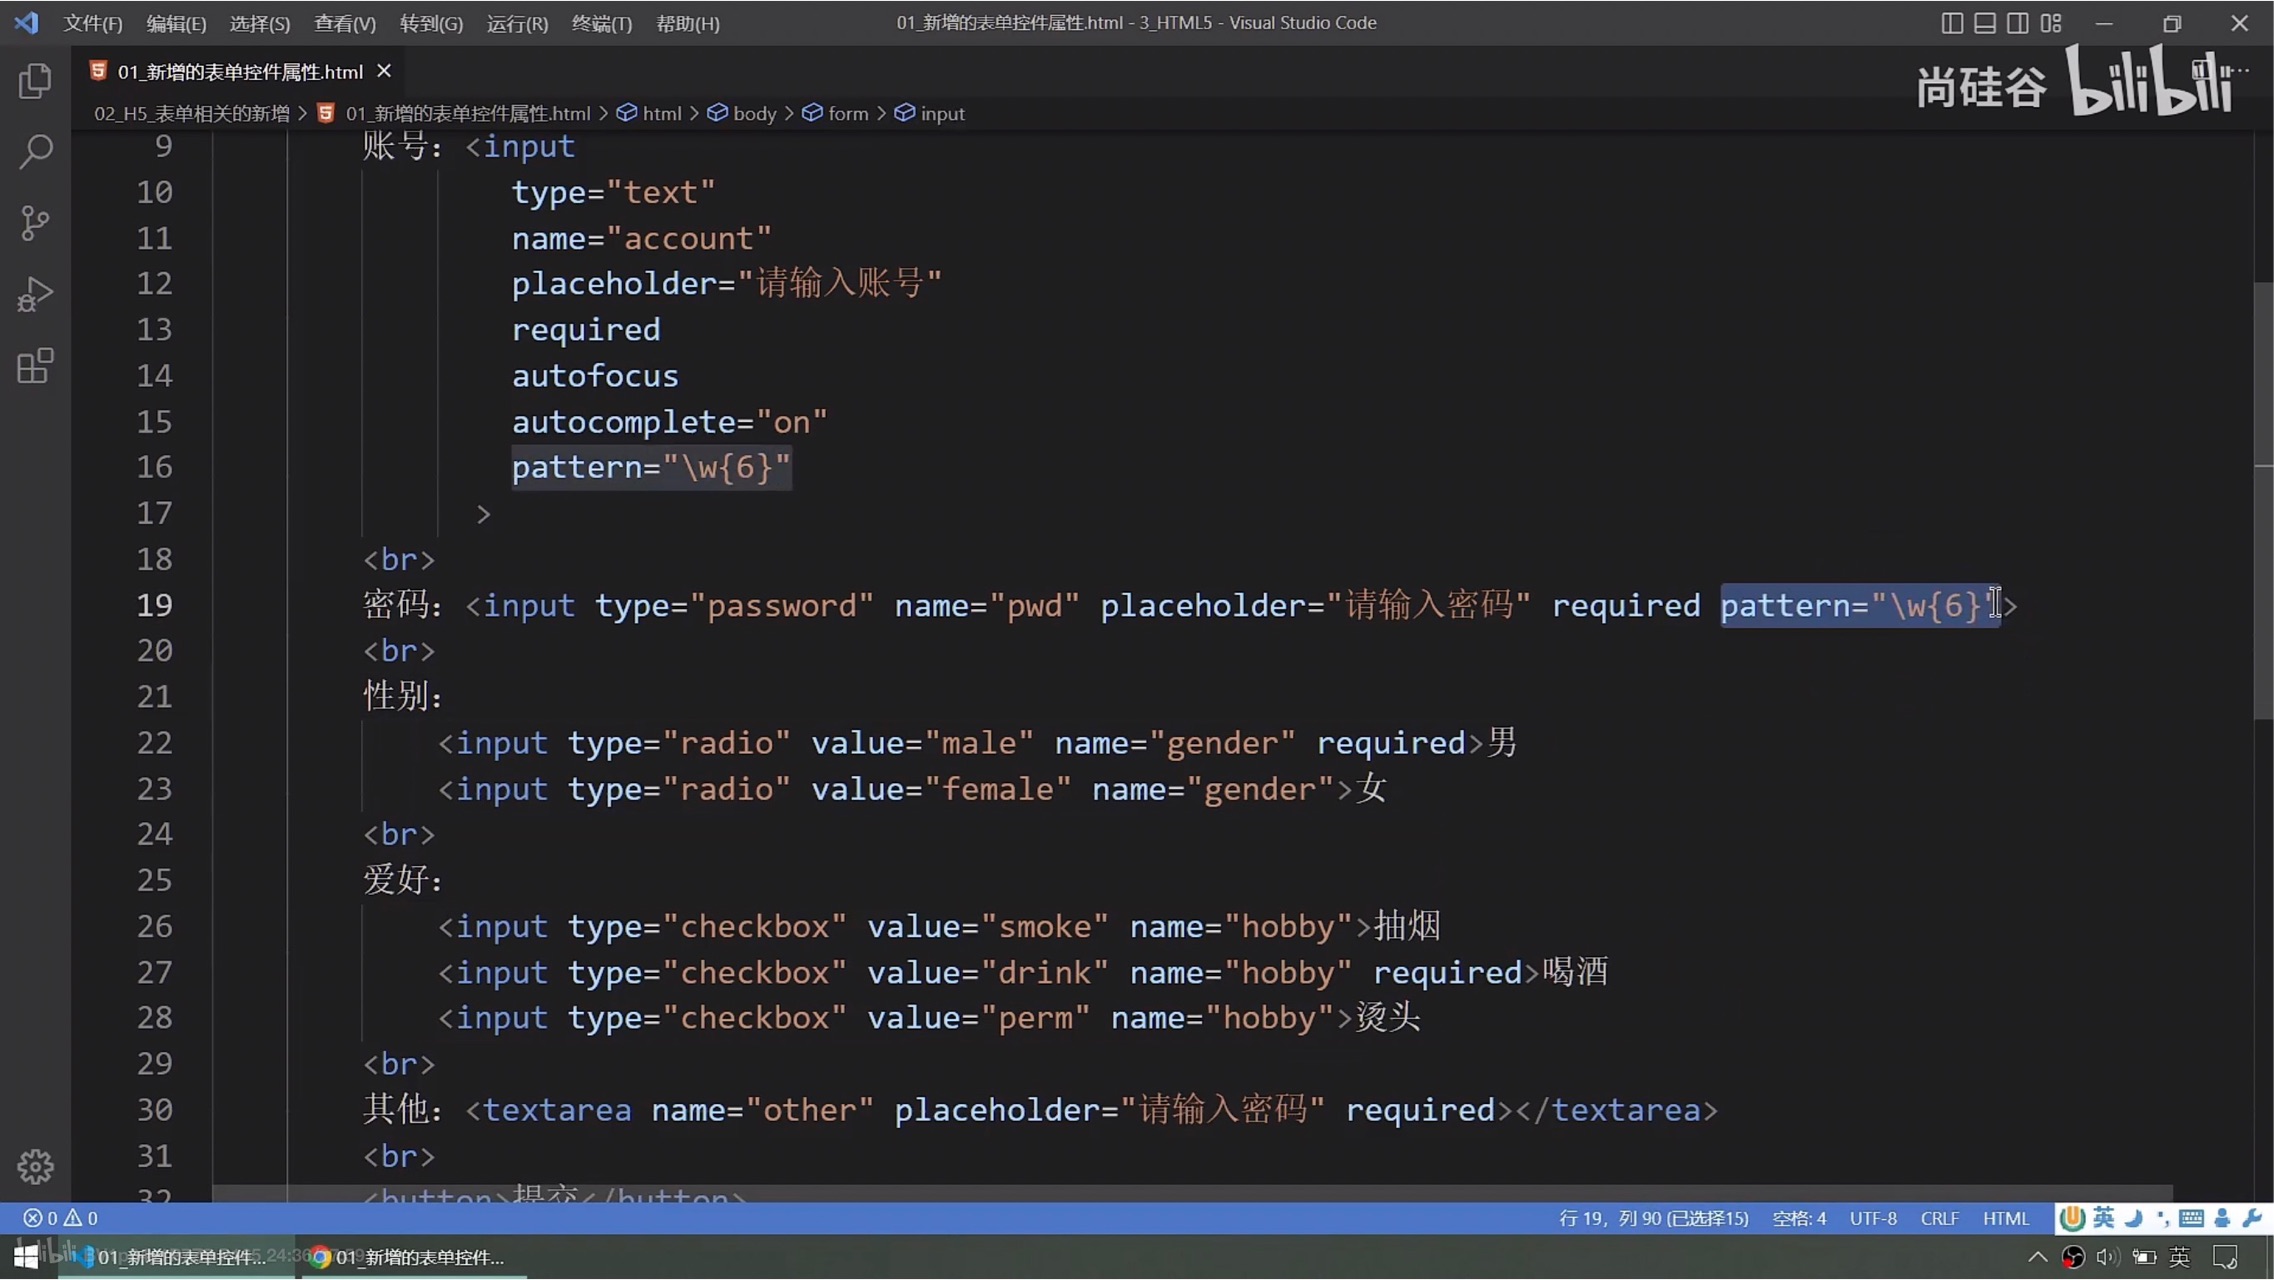2274x1280 pixels.
Task: Open the Explorer view in activity bar
Action: [35, 81]
